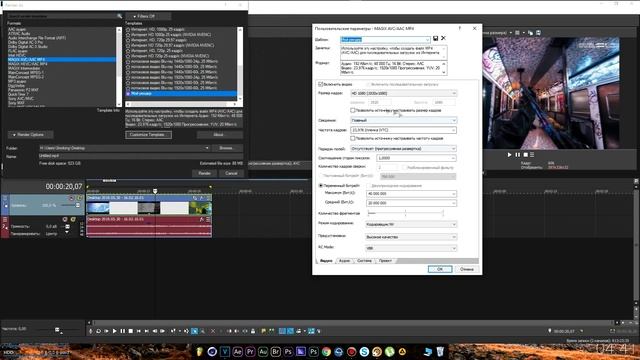This screenshot has height=360, width=640.
Task: Click the About button in Render As
Action: [x=219, y=135]
